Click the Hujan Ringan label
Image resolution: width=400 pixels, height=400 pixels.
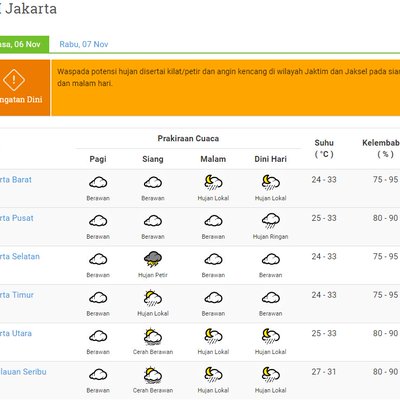pos(271,237)
